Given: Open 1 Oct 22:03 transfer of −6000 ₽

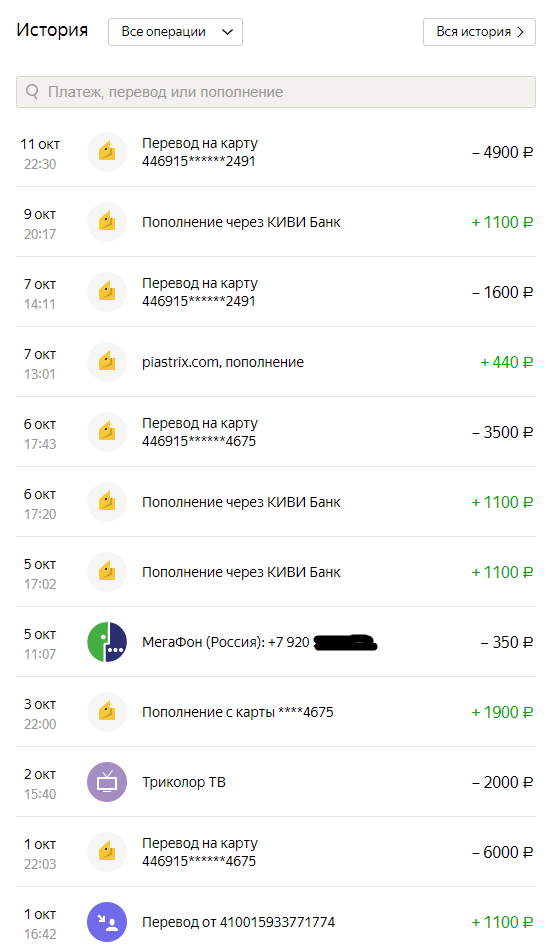Looking at the screenshot, I should 276,852.
